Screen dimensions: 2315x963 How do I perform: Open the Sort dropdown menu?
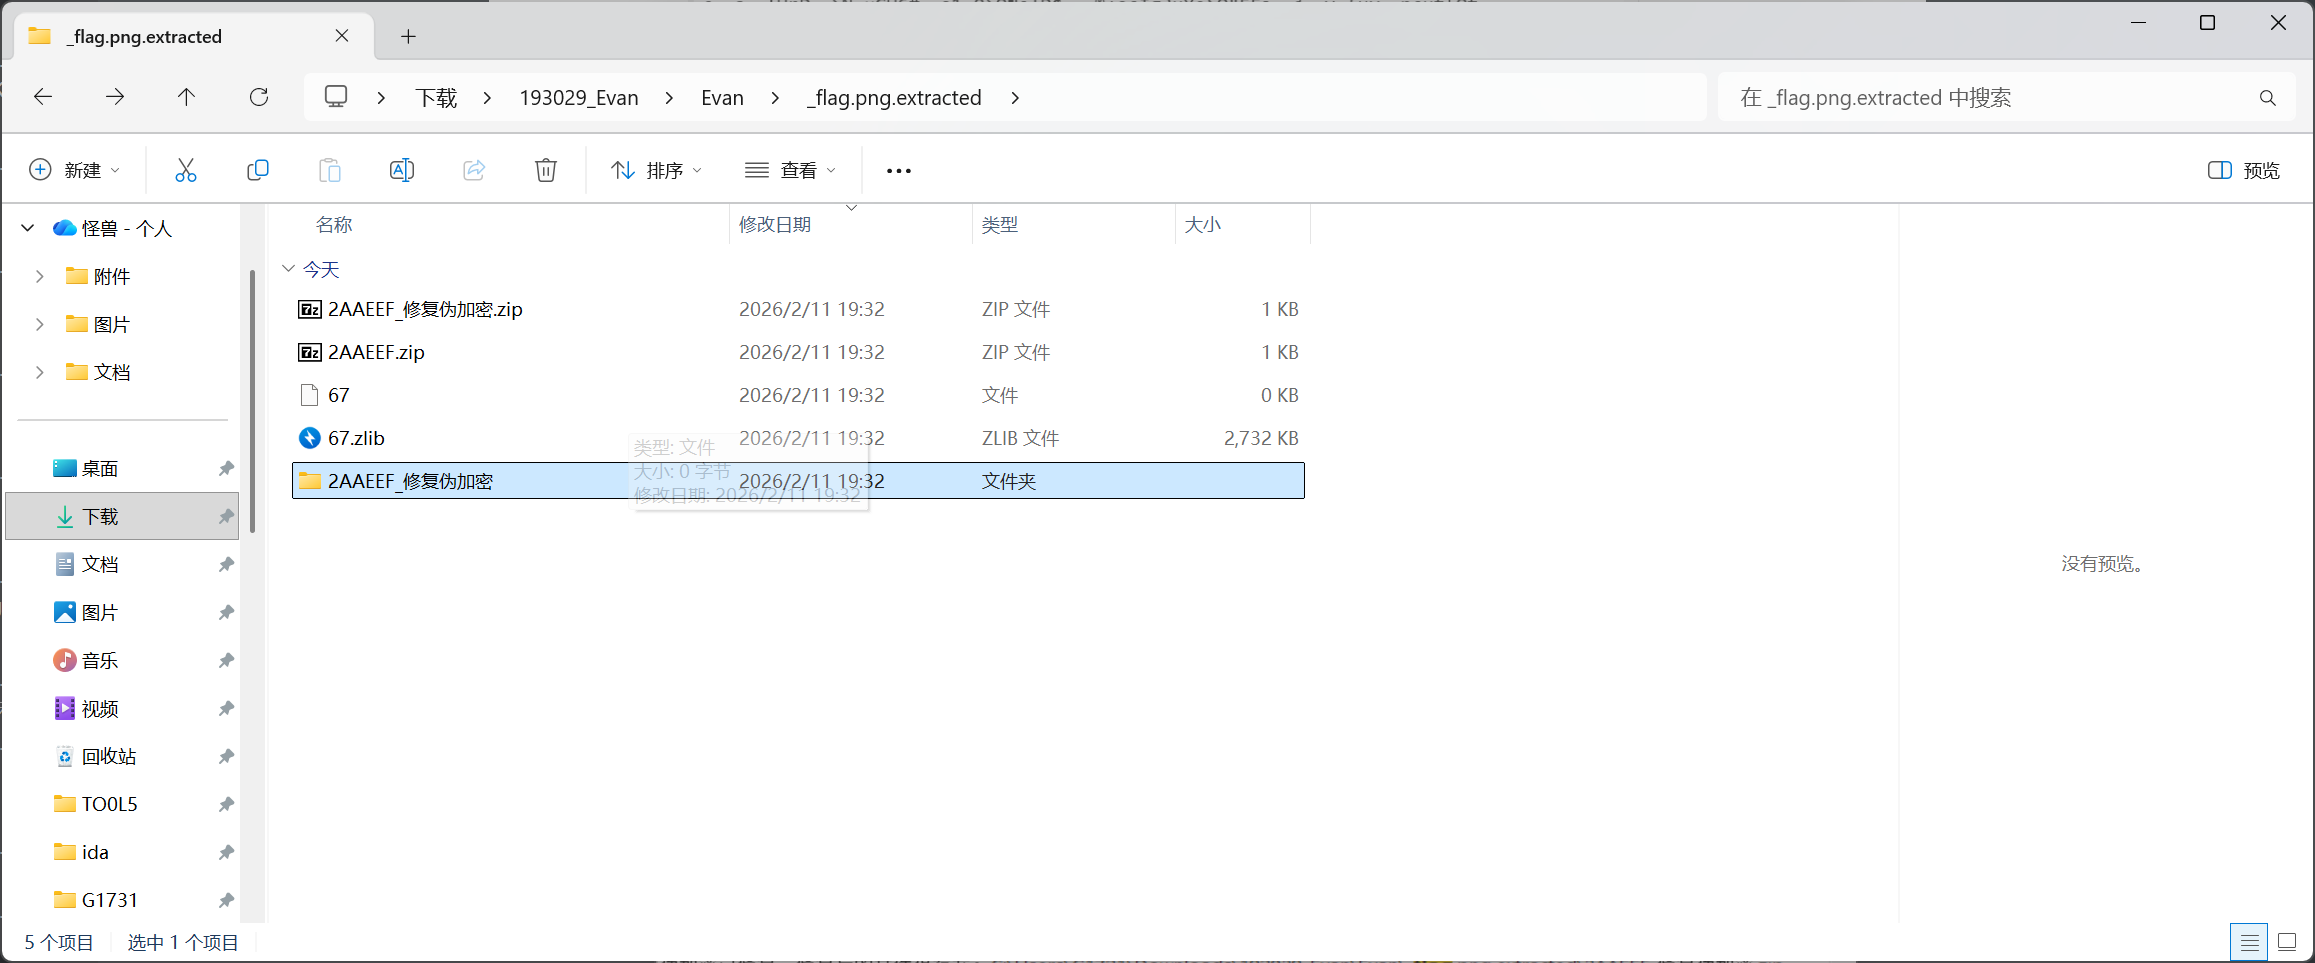point(656,170)
